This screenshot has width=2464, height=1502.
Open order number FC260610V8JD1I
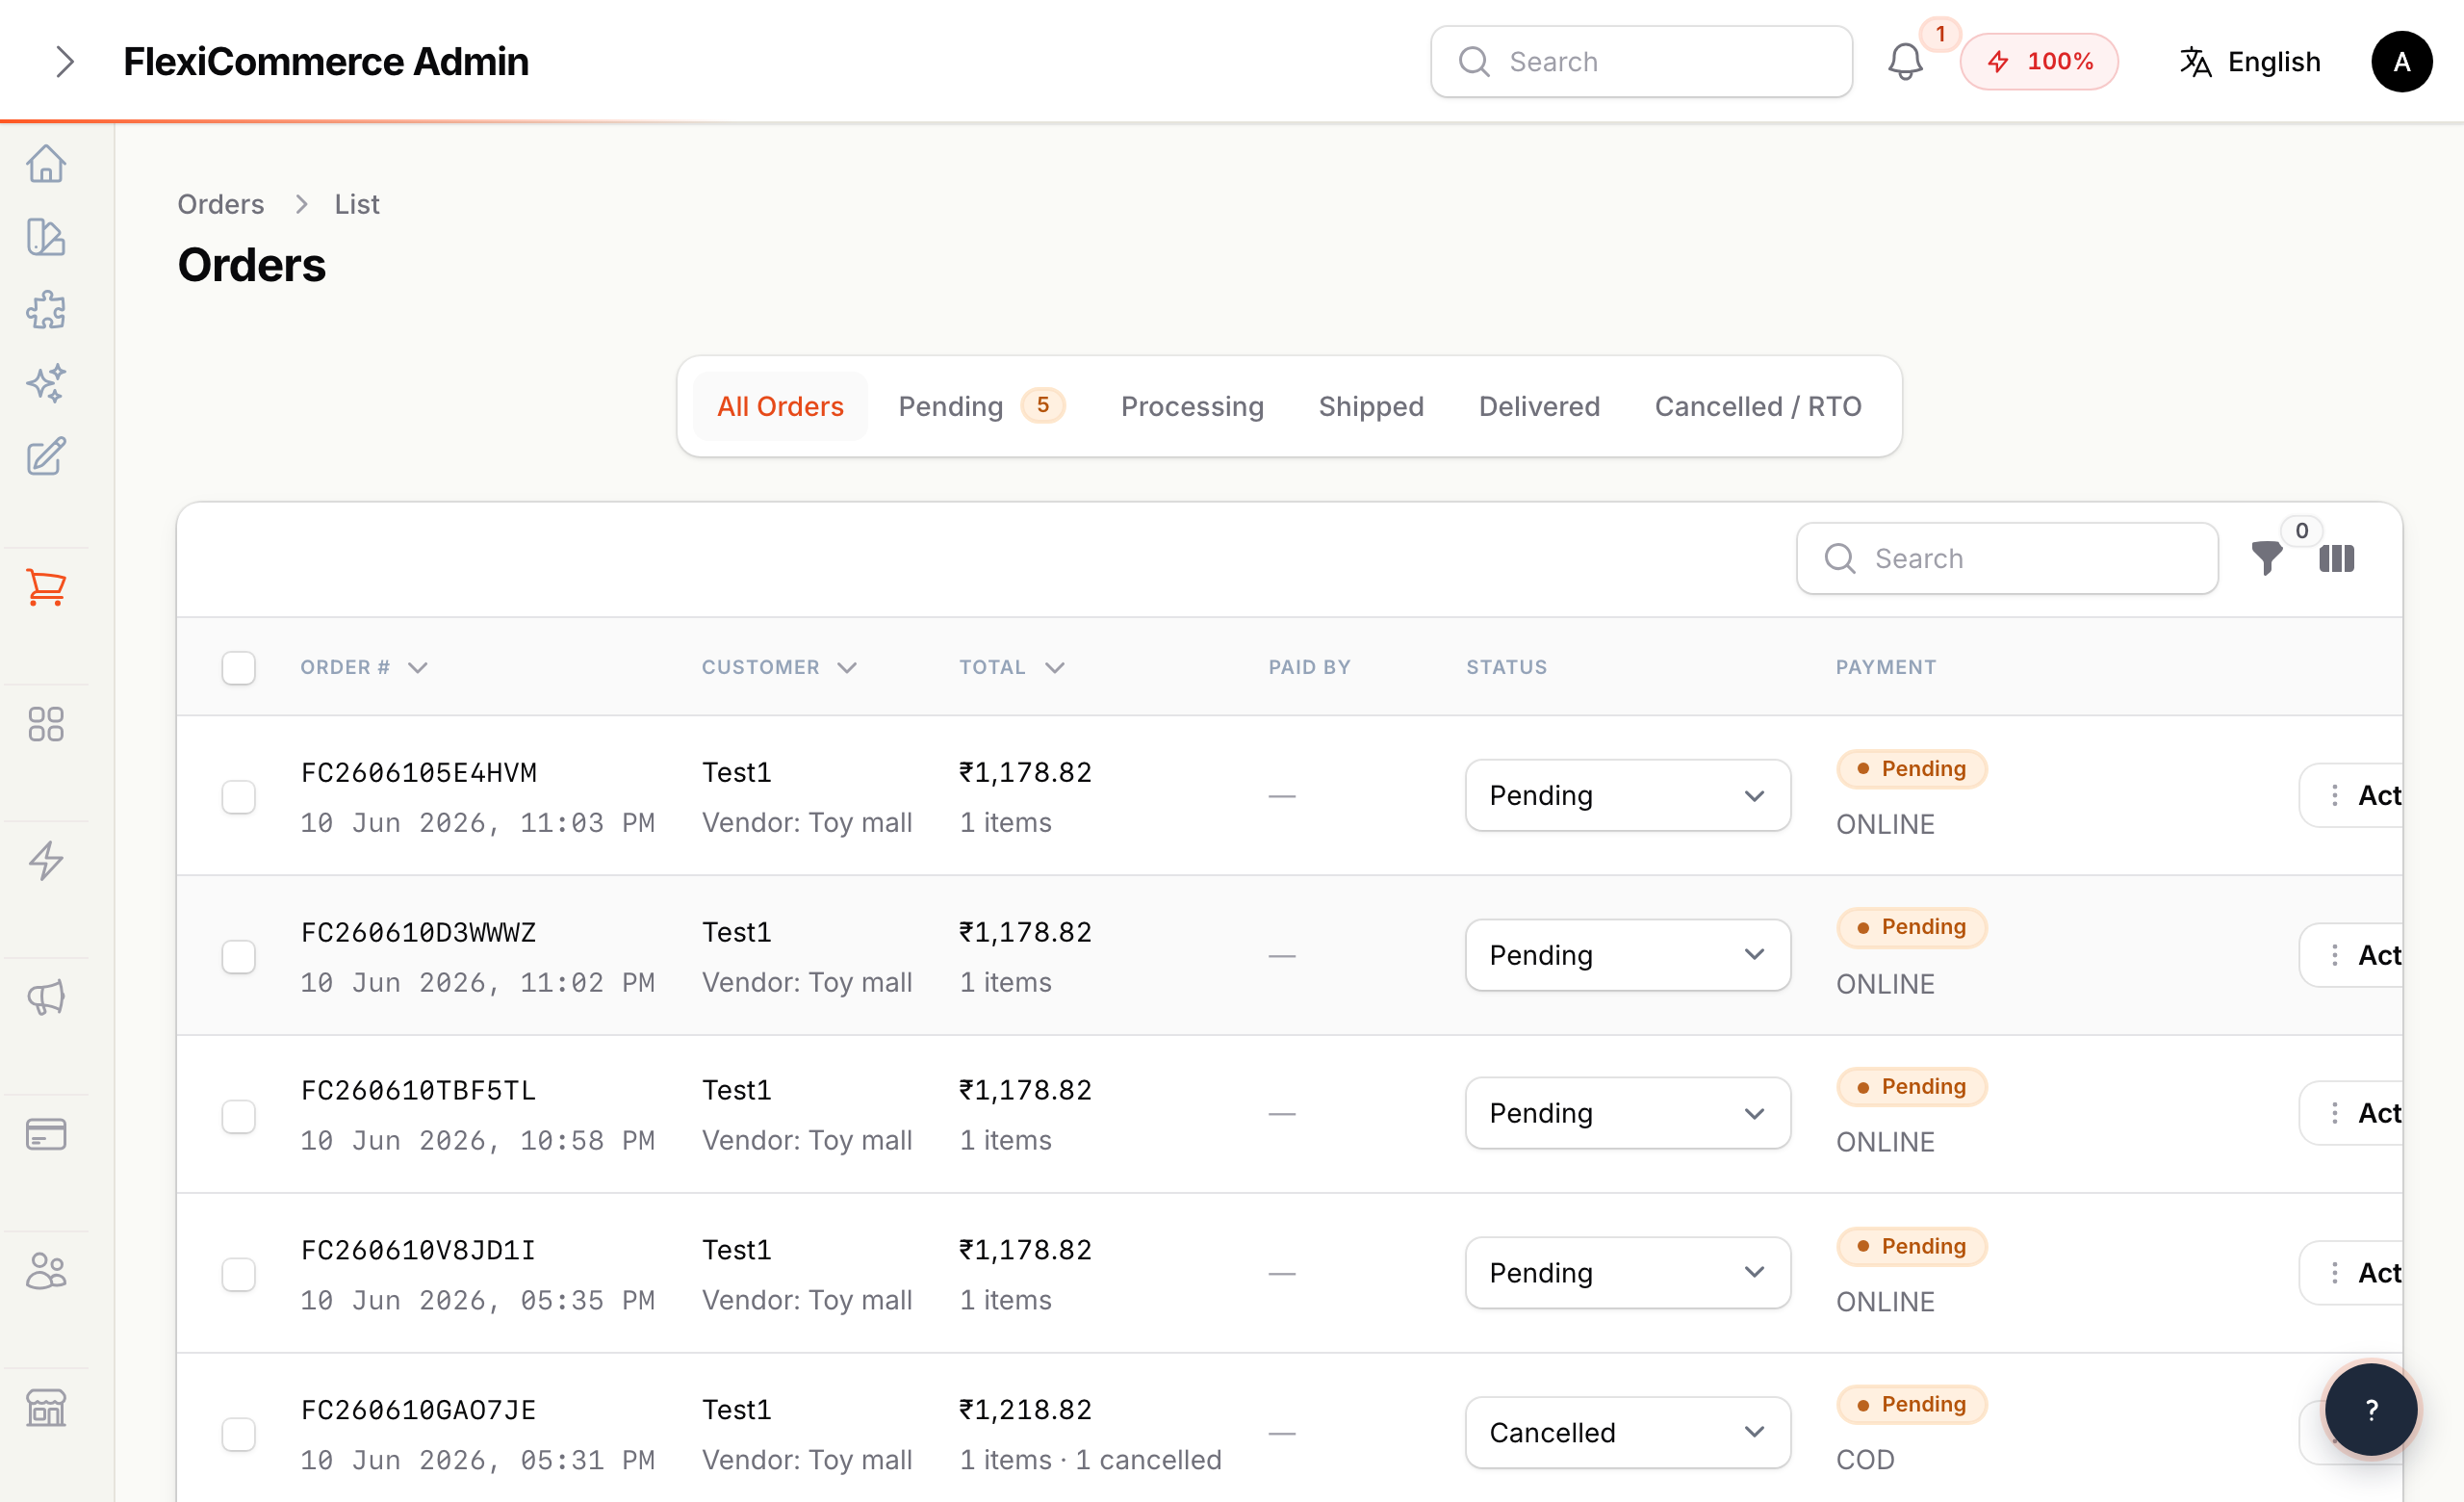click(x=419, y=1250)
